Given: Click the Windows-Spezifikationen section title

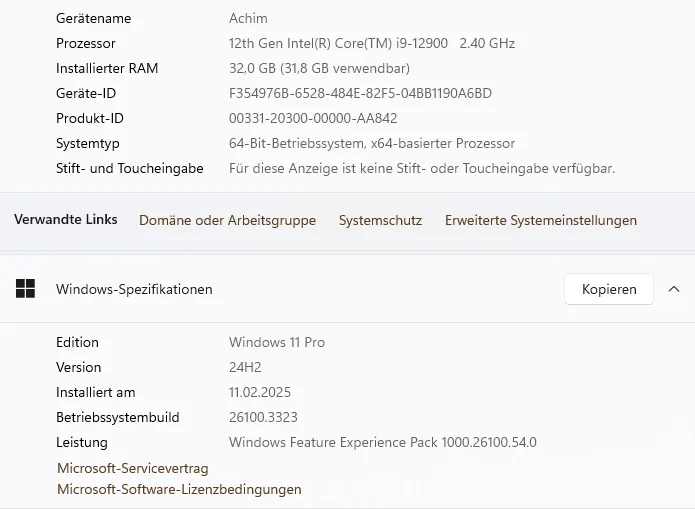Looking at the screenshot, I should pyautogui.click(x=134, y=289).
